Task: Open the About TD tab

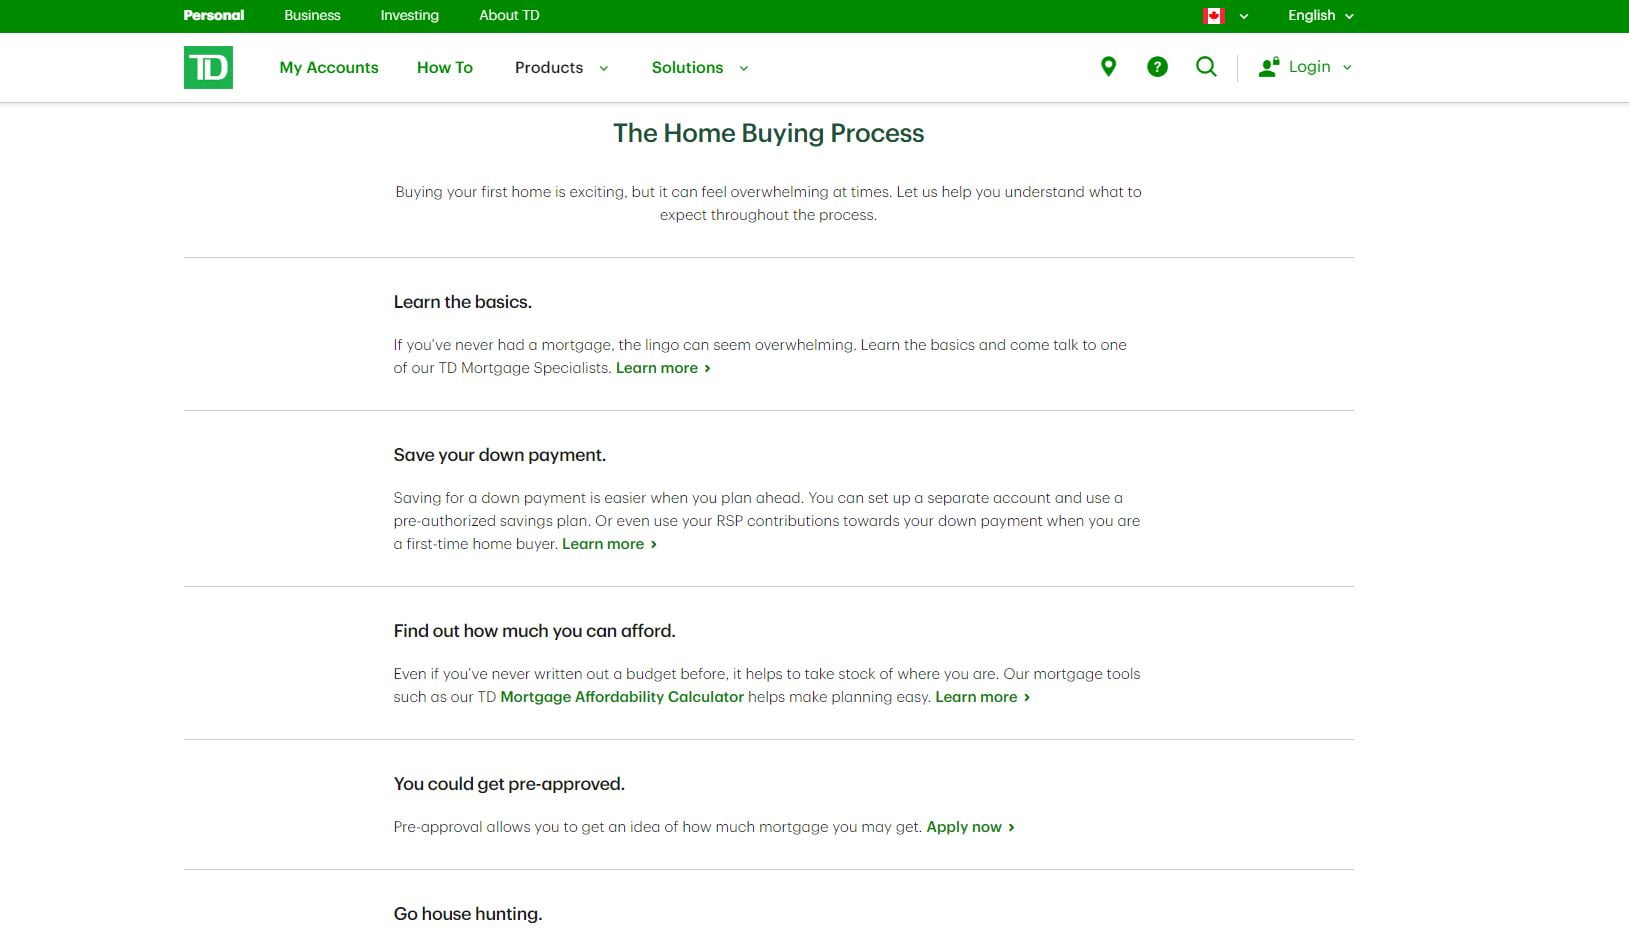Action: [x=509, y=15]
